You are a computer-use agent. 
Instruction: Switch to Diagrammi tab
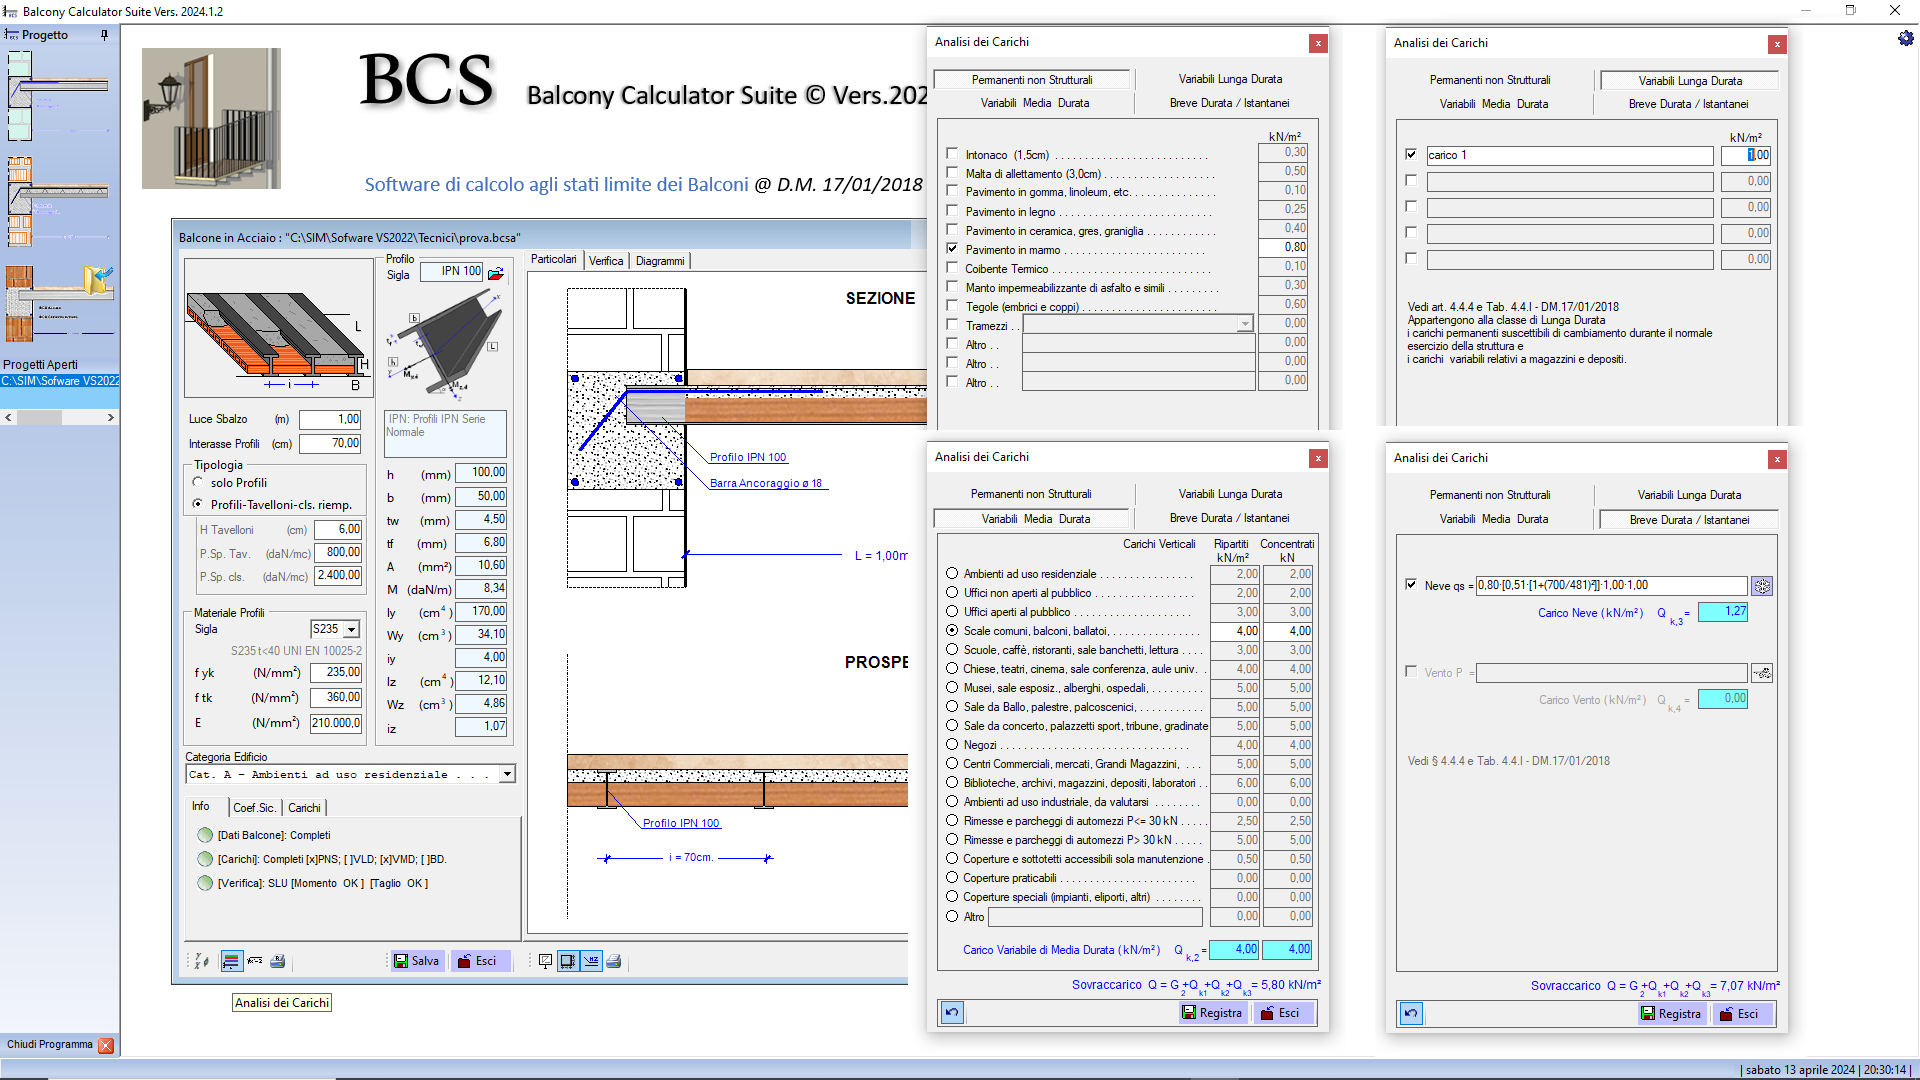(x=660, y=261)
